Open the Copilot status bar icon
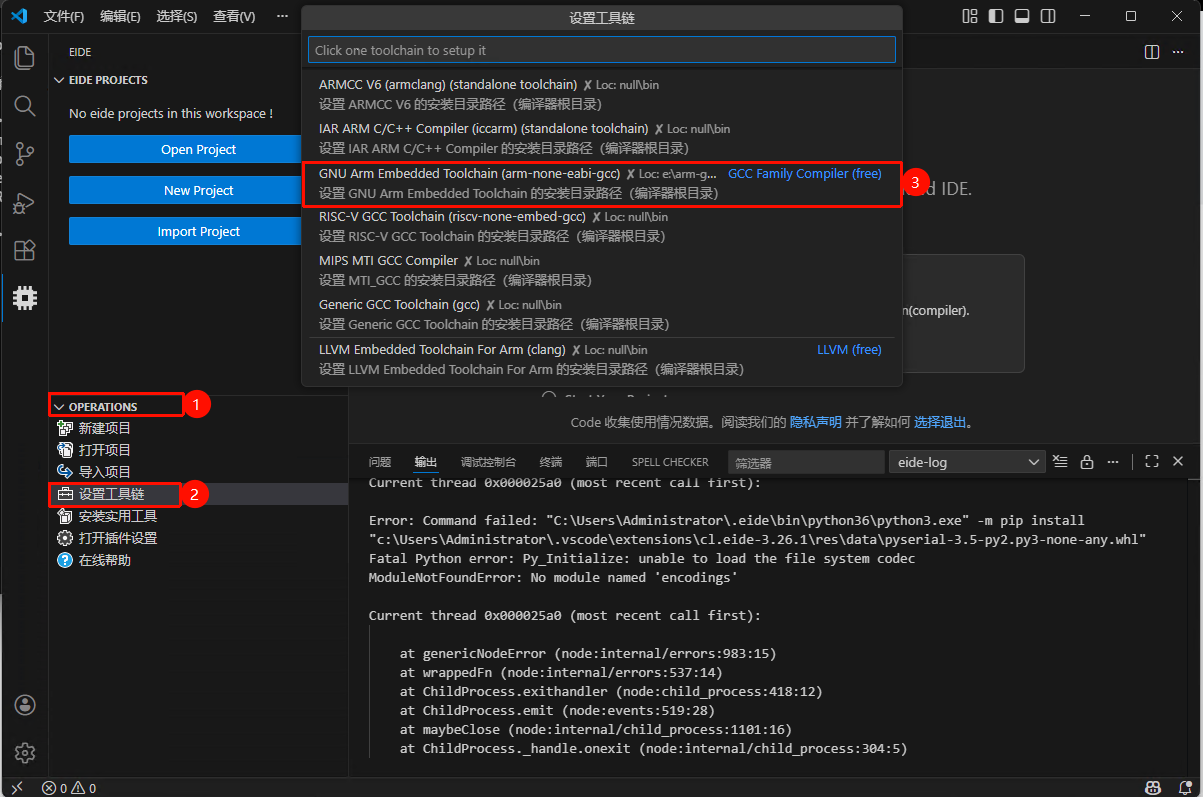 pos(1152,788)
